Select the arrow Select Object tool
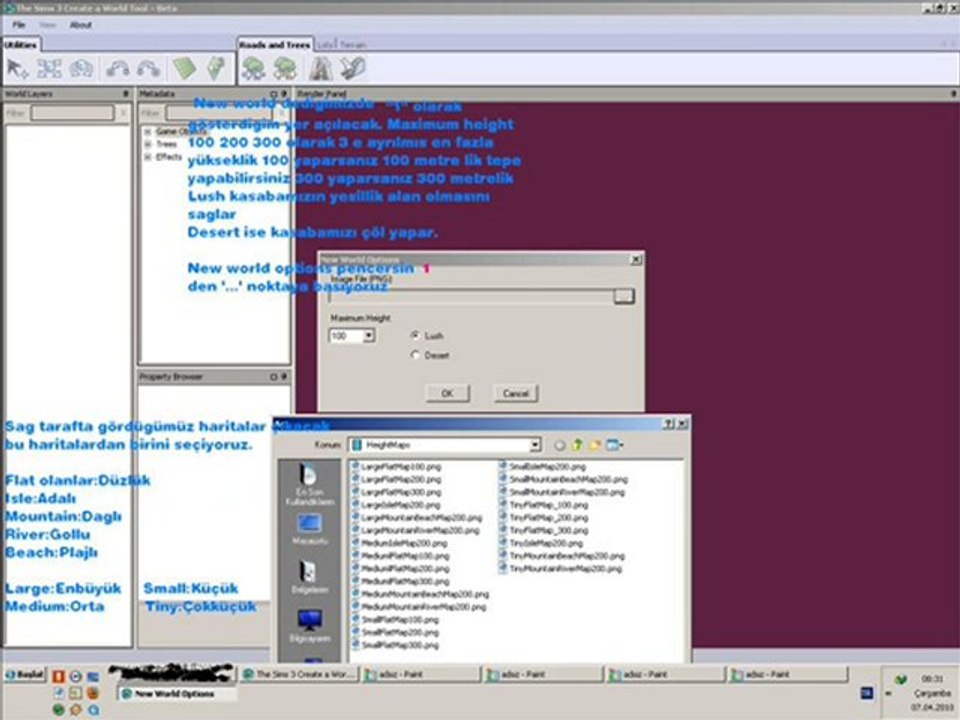 tap(17, 69)
